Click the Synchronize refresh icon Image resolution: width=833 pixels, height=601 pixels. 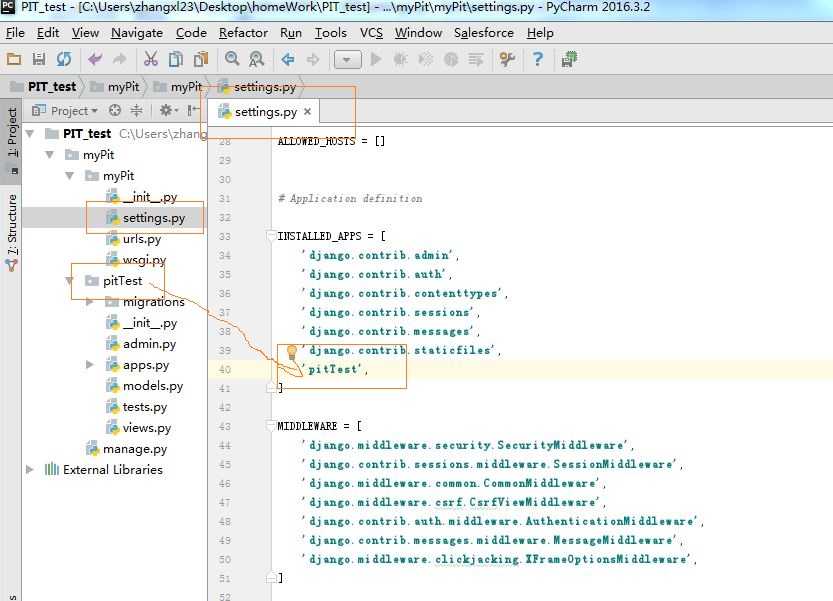64,59
